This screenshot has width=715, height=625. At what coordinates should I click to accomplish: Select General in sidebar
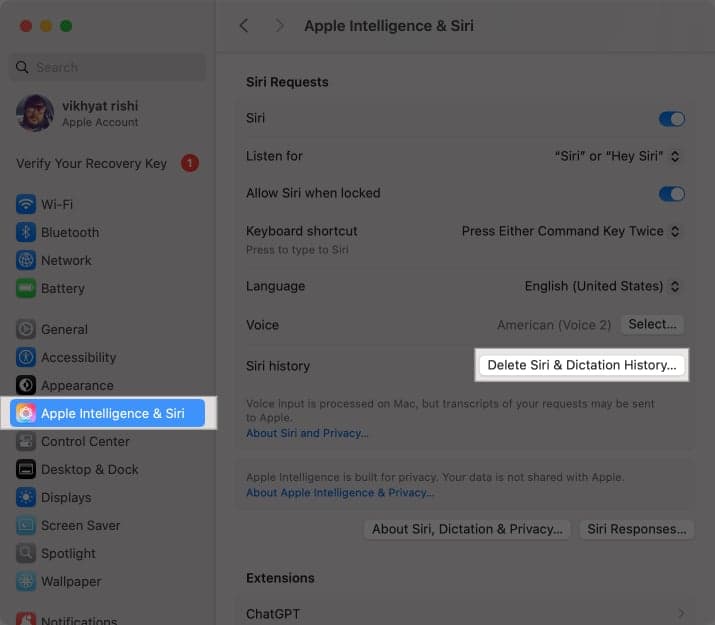[108, 329]
